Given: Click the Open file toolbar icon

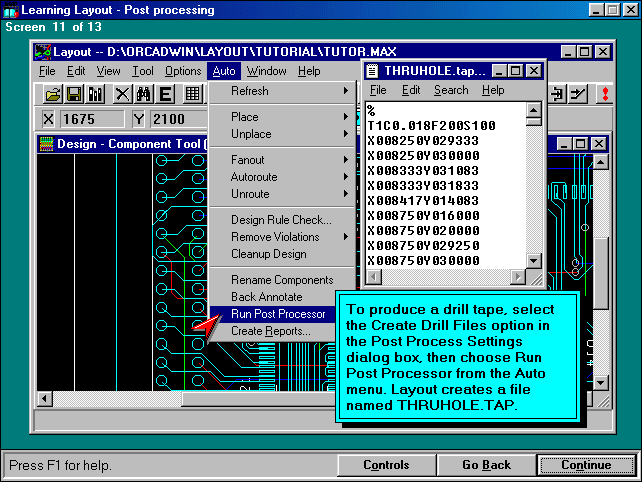Looking at the screenshot, I should 52,94.
